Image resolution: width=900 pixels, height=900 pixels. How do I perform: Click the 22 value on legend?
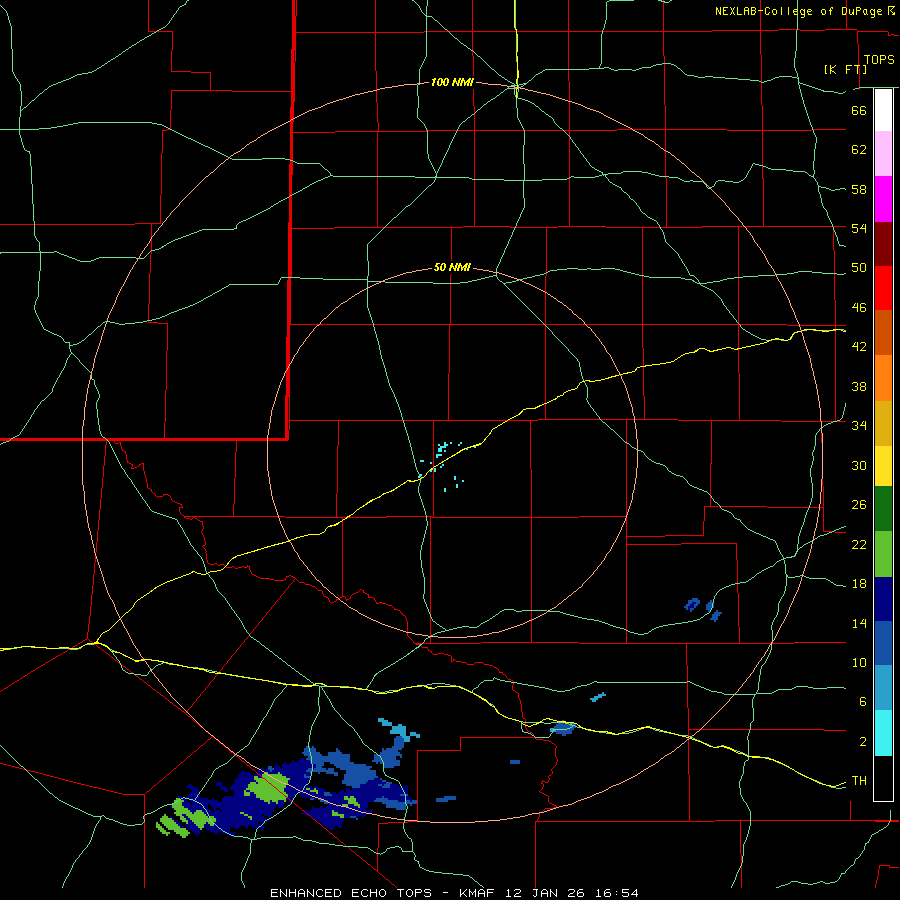coord(859,544)
